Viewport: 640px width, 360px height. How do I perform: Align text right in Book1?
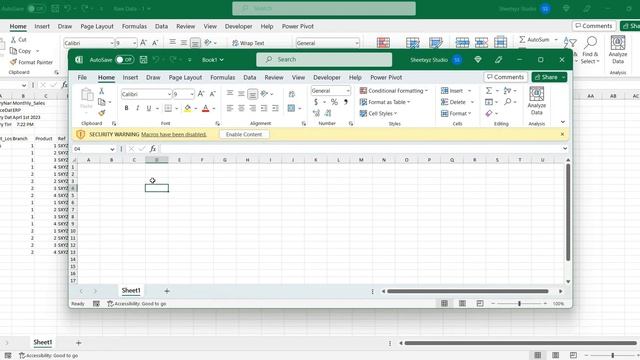pos(253,108)
